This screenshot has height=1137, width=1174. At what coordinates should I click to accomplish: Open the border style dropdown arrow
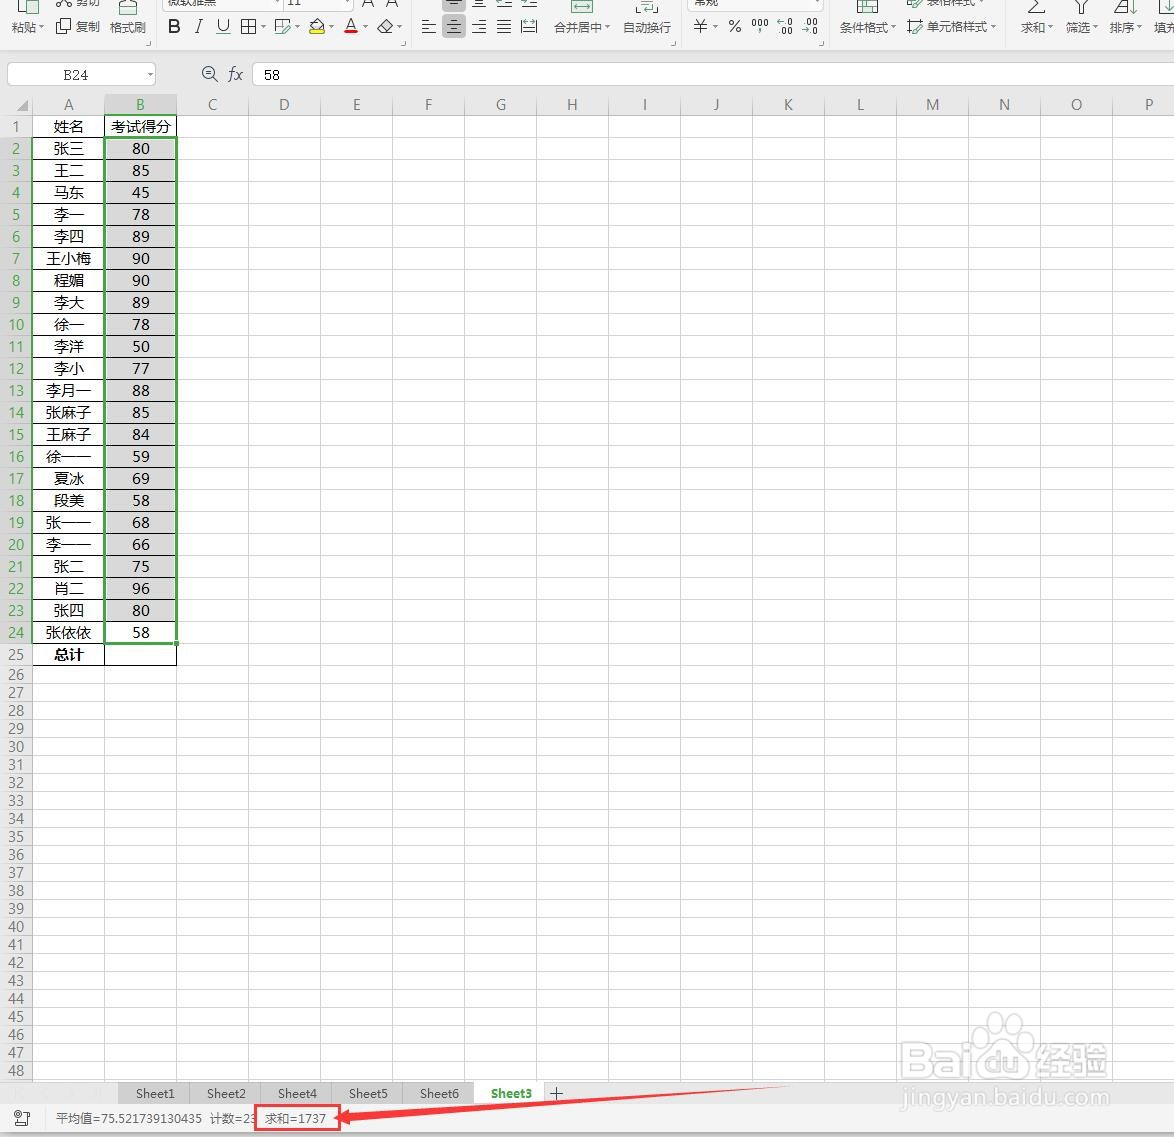coord(264,27)
